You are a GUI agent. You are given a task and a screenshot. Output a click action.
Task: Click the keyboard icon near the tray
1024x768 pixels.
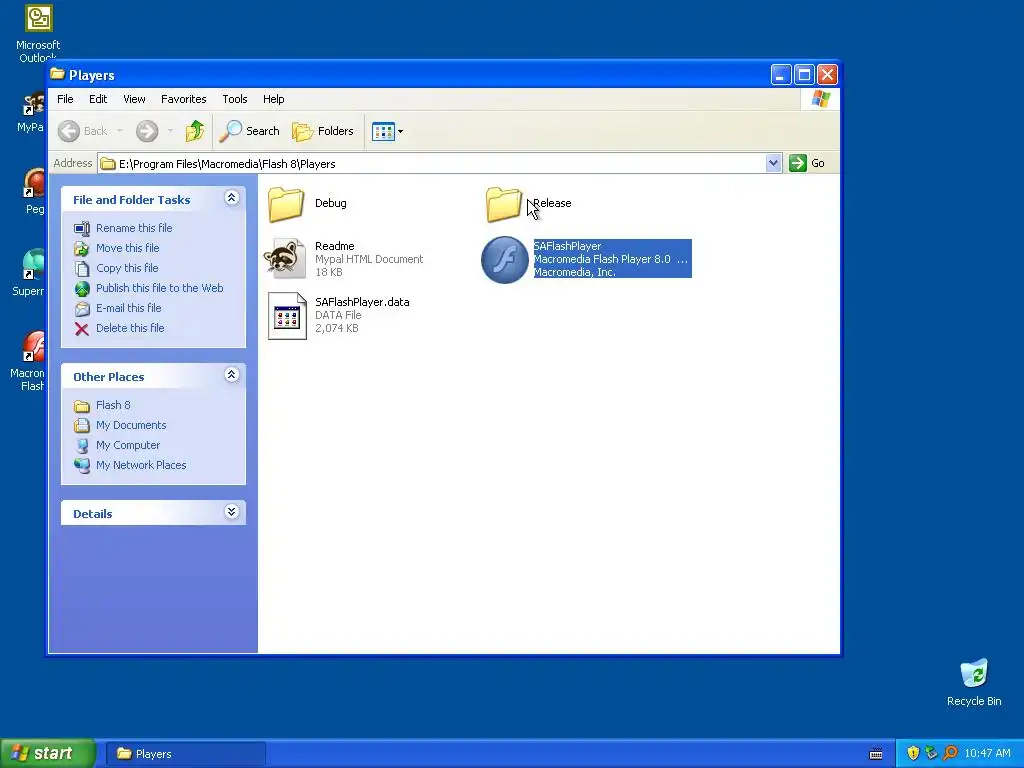(x=876, y=754)
